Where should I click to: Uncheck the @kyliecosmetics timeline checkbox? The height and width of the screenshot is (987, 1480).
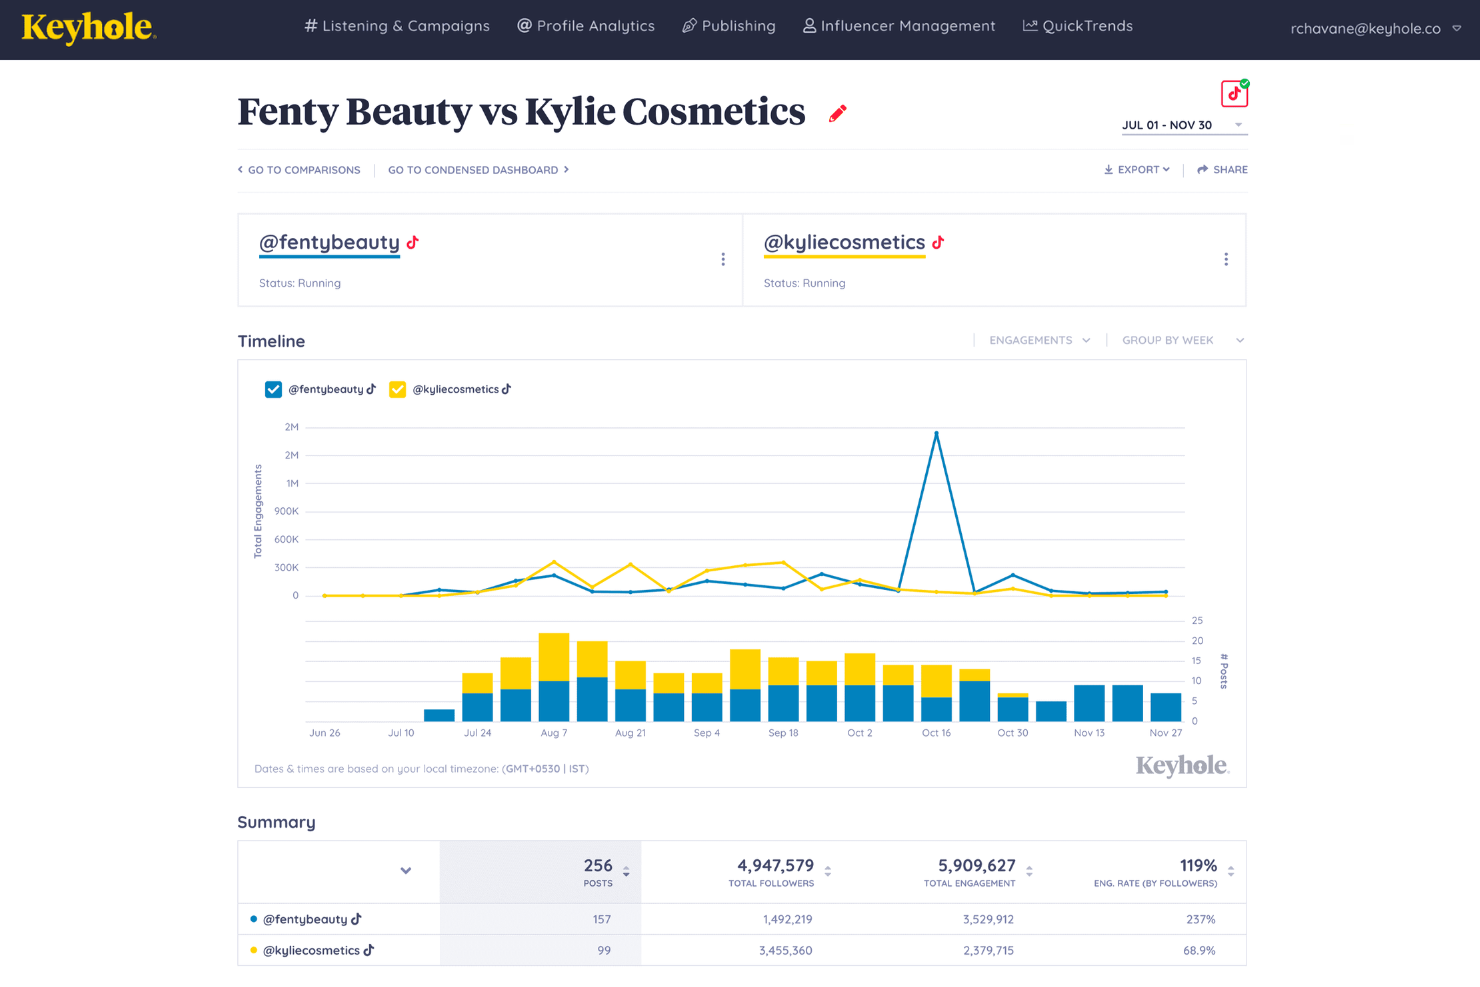coord(397,390)
